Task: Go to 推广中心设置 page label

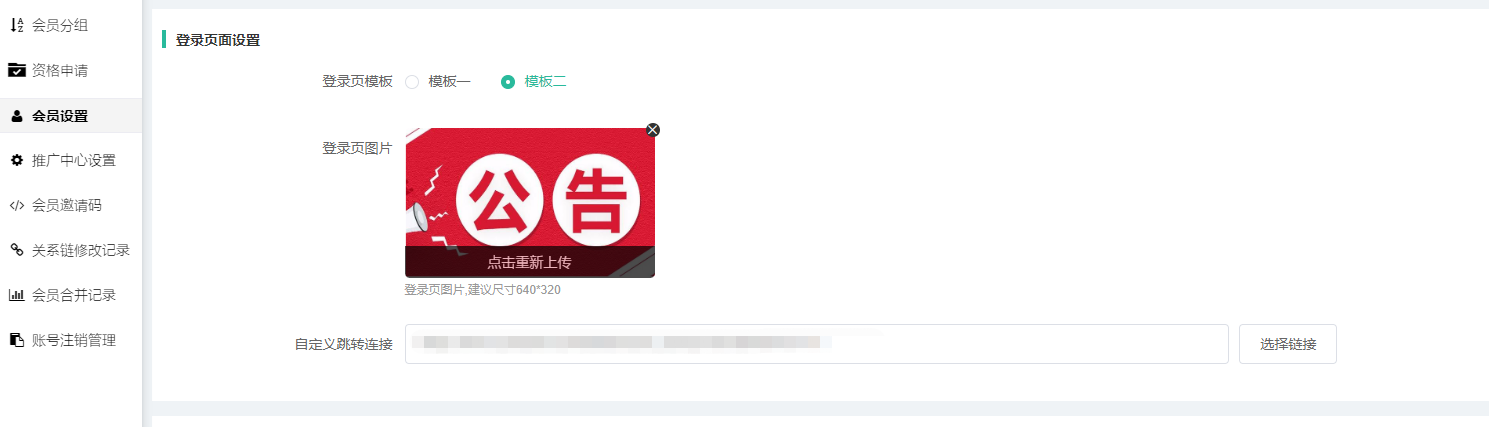Action: 74,160
